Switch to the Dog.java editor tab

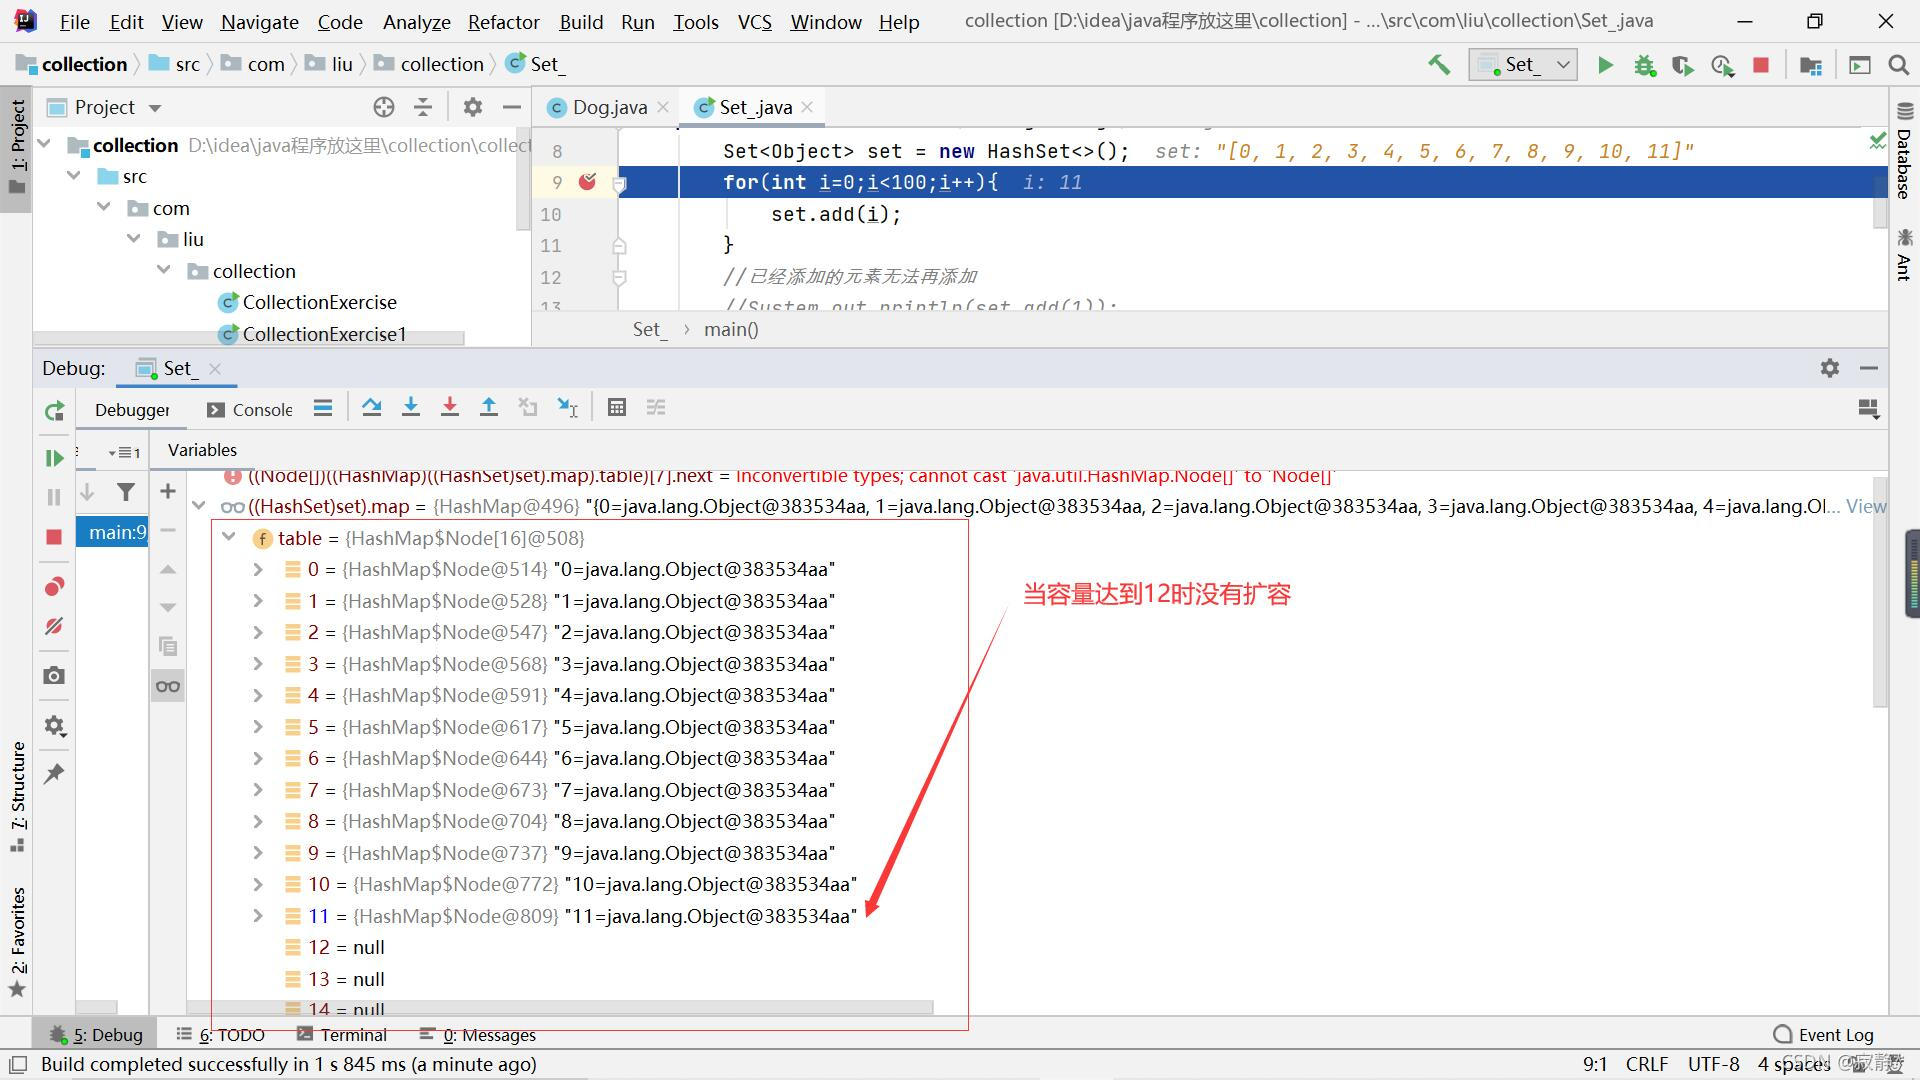[x=609, y=107]
